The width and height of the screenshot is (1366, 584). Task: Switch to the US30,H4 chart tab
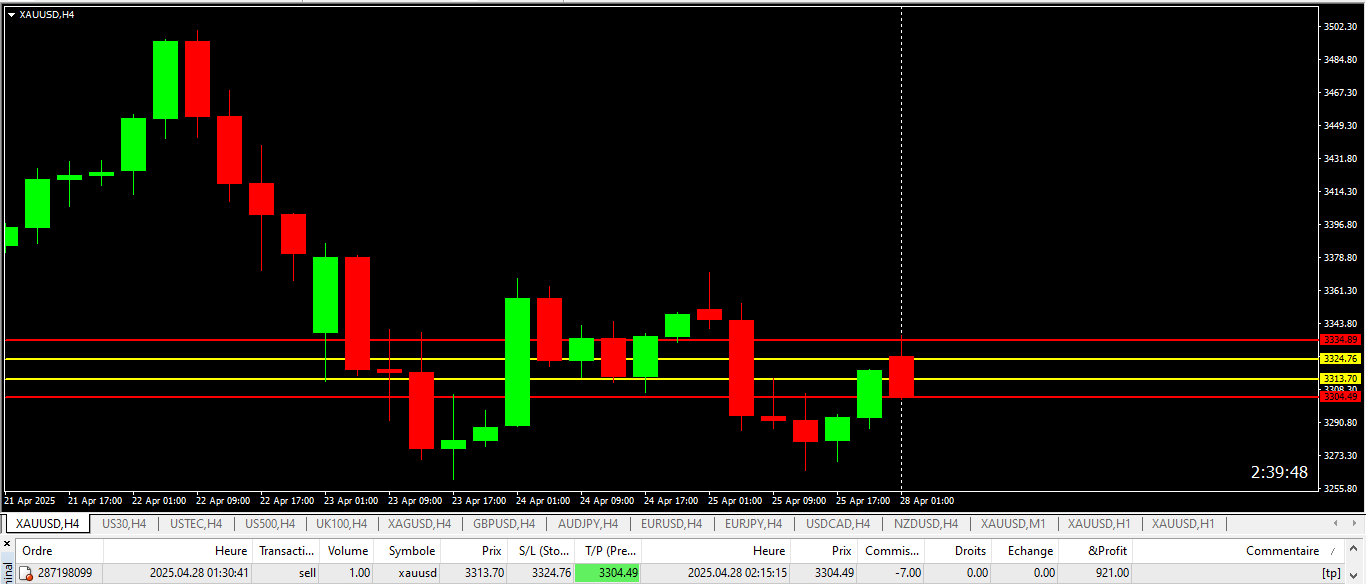[x=124, y=524]
